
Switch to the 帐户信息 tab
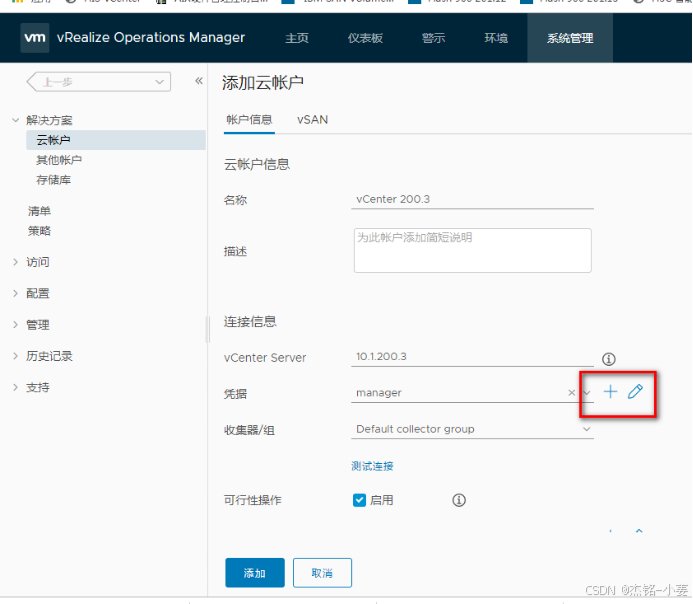point(249,120)
